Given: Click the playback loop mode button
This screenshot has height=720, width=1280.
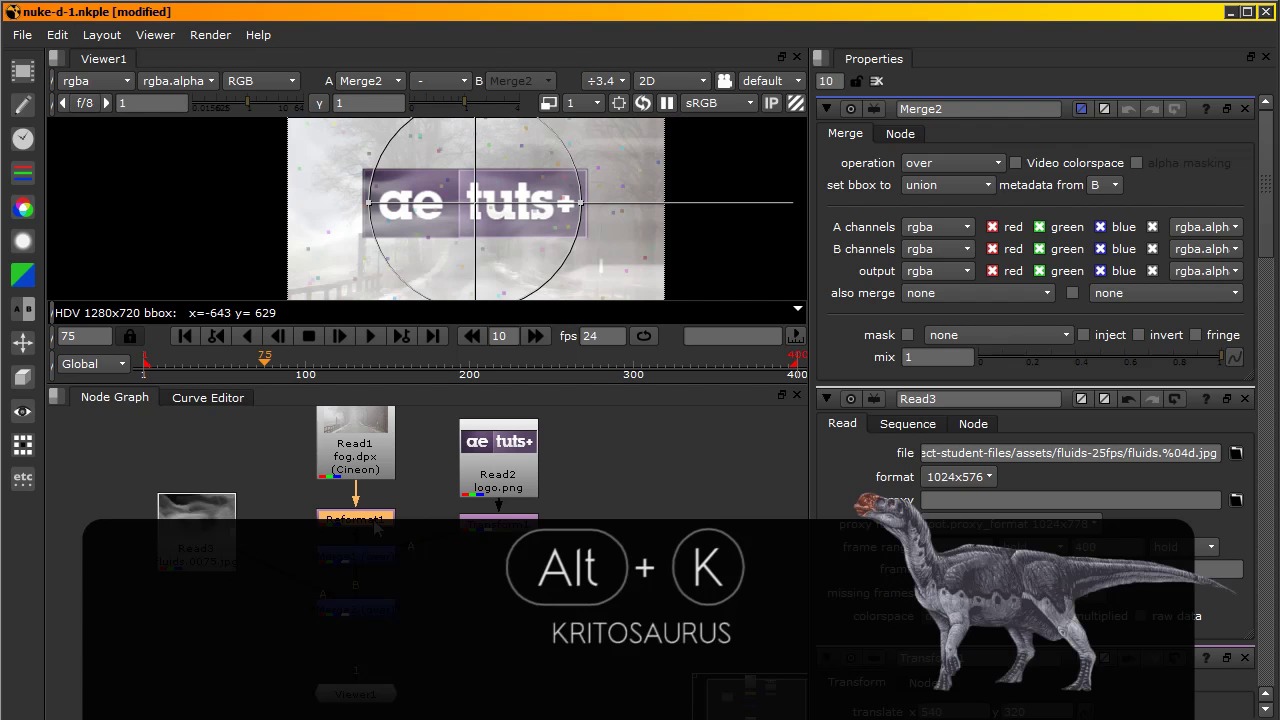Looking at the screenshot, I should 644,337.
